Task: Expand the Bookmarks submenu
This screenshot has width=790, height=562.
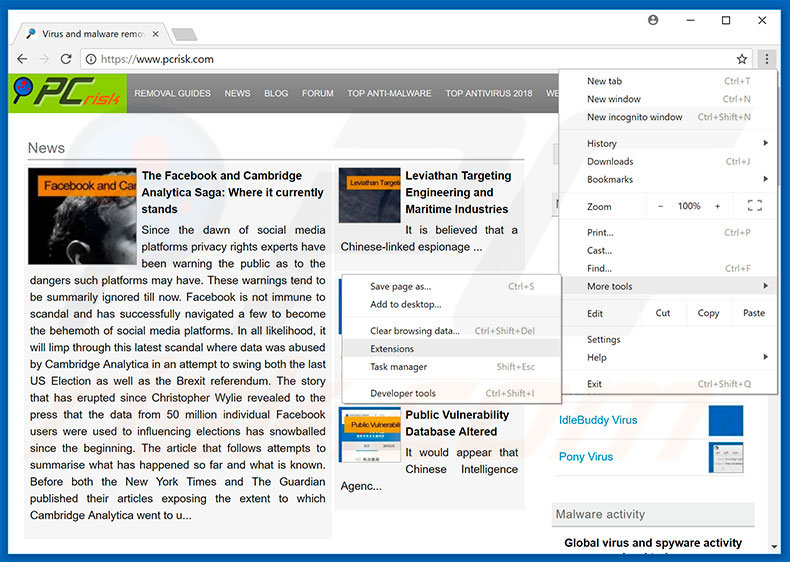Action: (667, 179)
